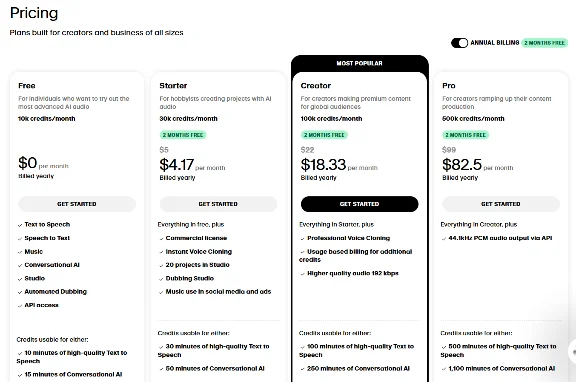Click the checkmark beside Professional Voice Cloning
Screen dimensions: 576x382
[x=303, y=239]
